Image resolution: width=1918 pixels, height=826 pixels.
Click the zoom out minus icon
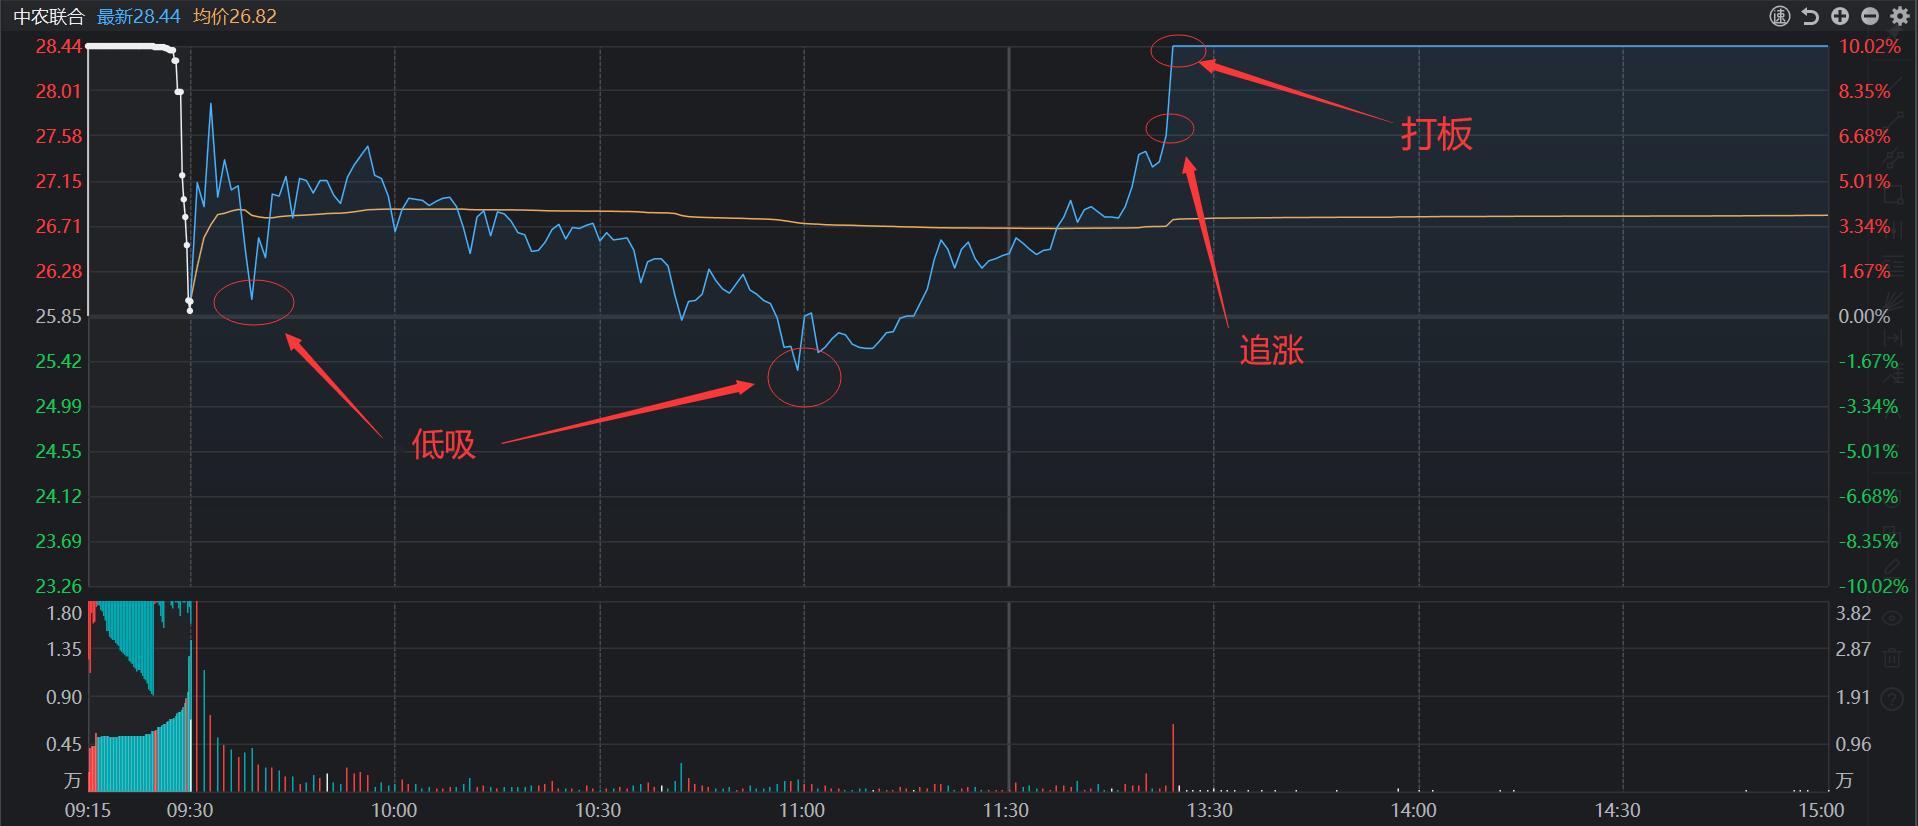click(1870, 16)
